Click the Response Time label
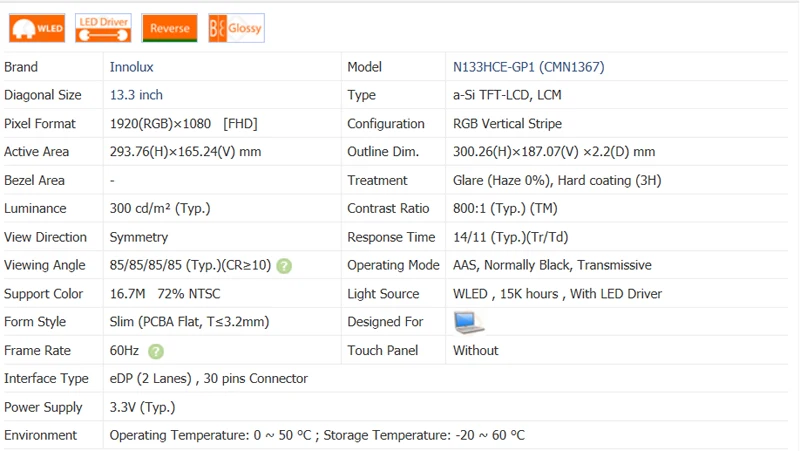800x451 pixels. (x=391, y=237)
